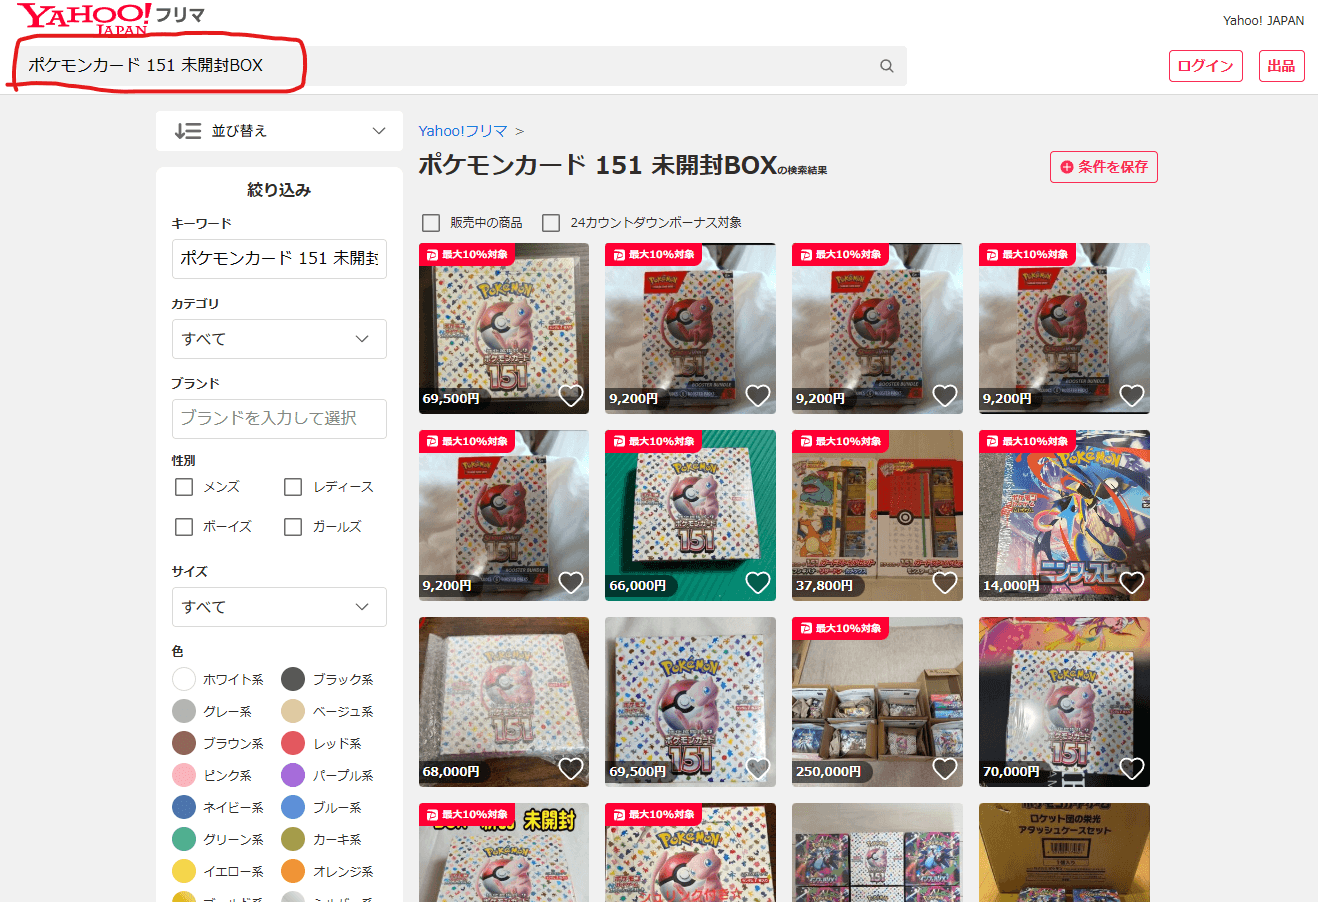
Task: Click heart on the 250,000円 listing
Action: [945, 769]
